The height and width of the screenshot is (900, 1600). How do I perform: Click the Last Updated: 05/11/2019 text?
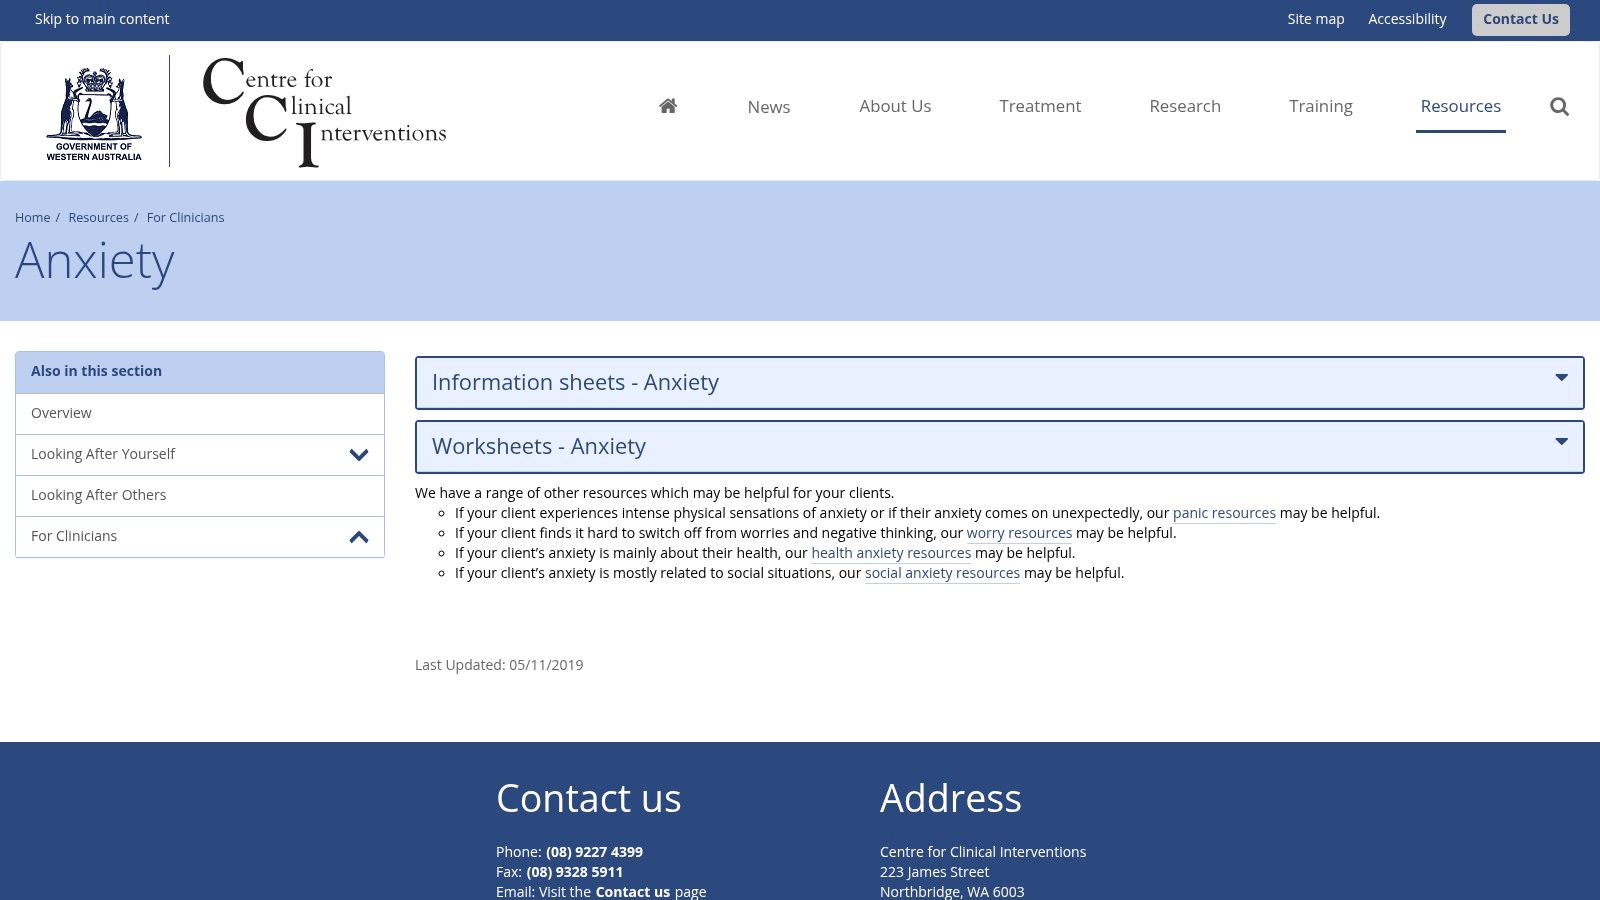point(499,665)
